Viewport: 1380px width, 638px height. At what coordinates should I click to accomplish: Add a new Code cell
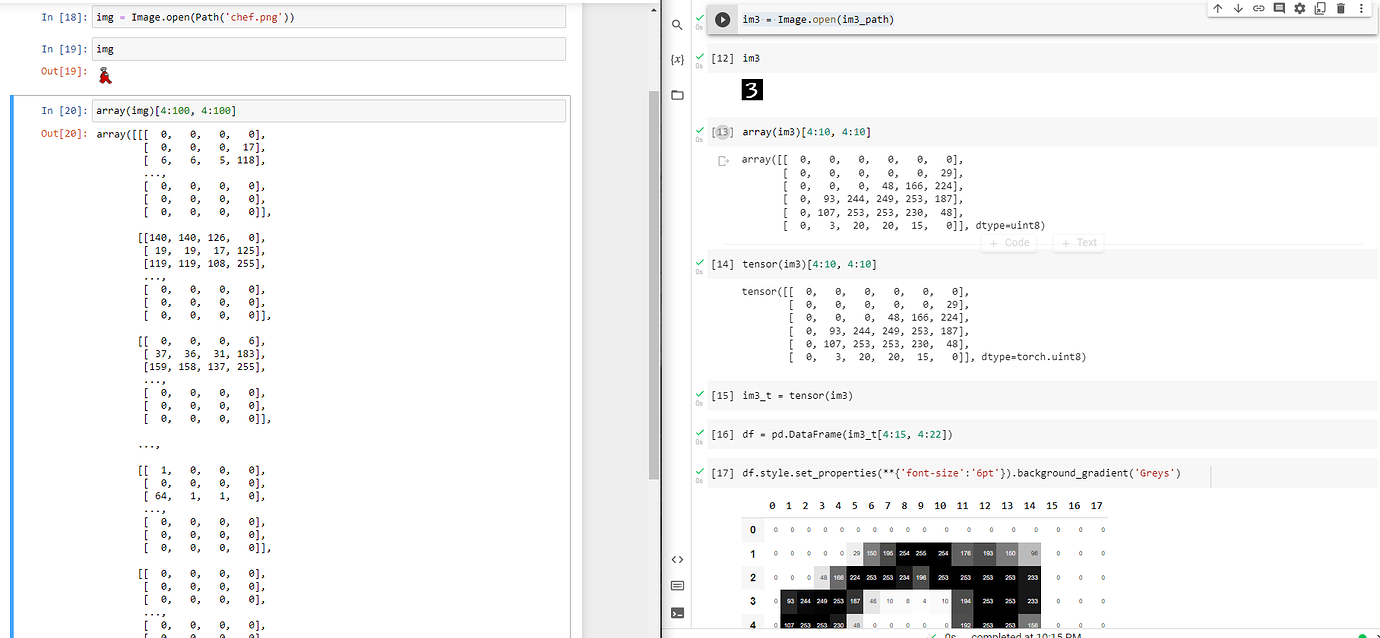tap(1008, 242)
